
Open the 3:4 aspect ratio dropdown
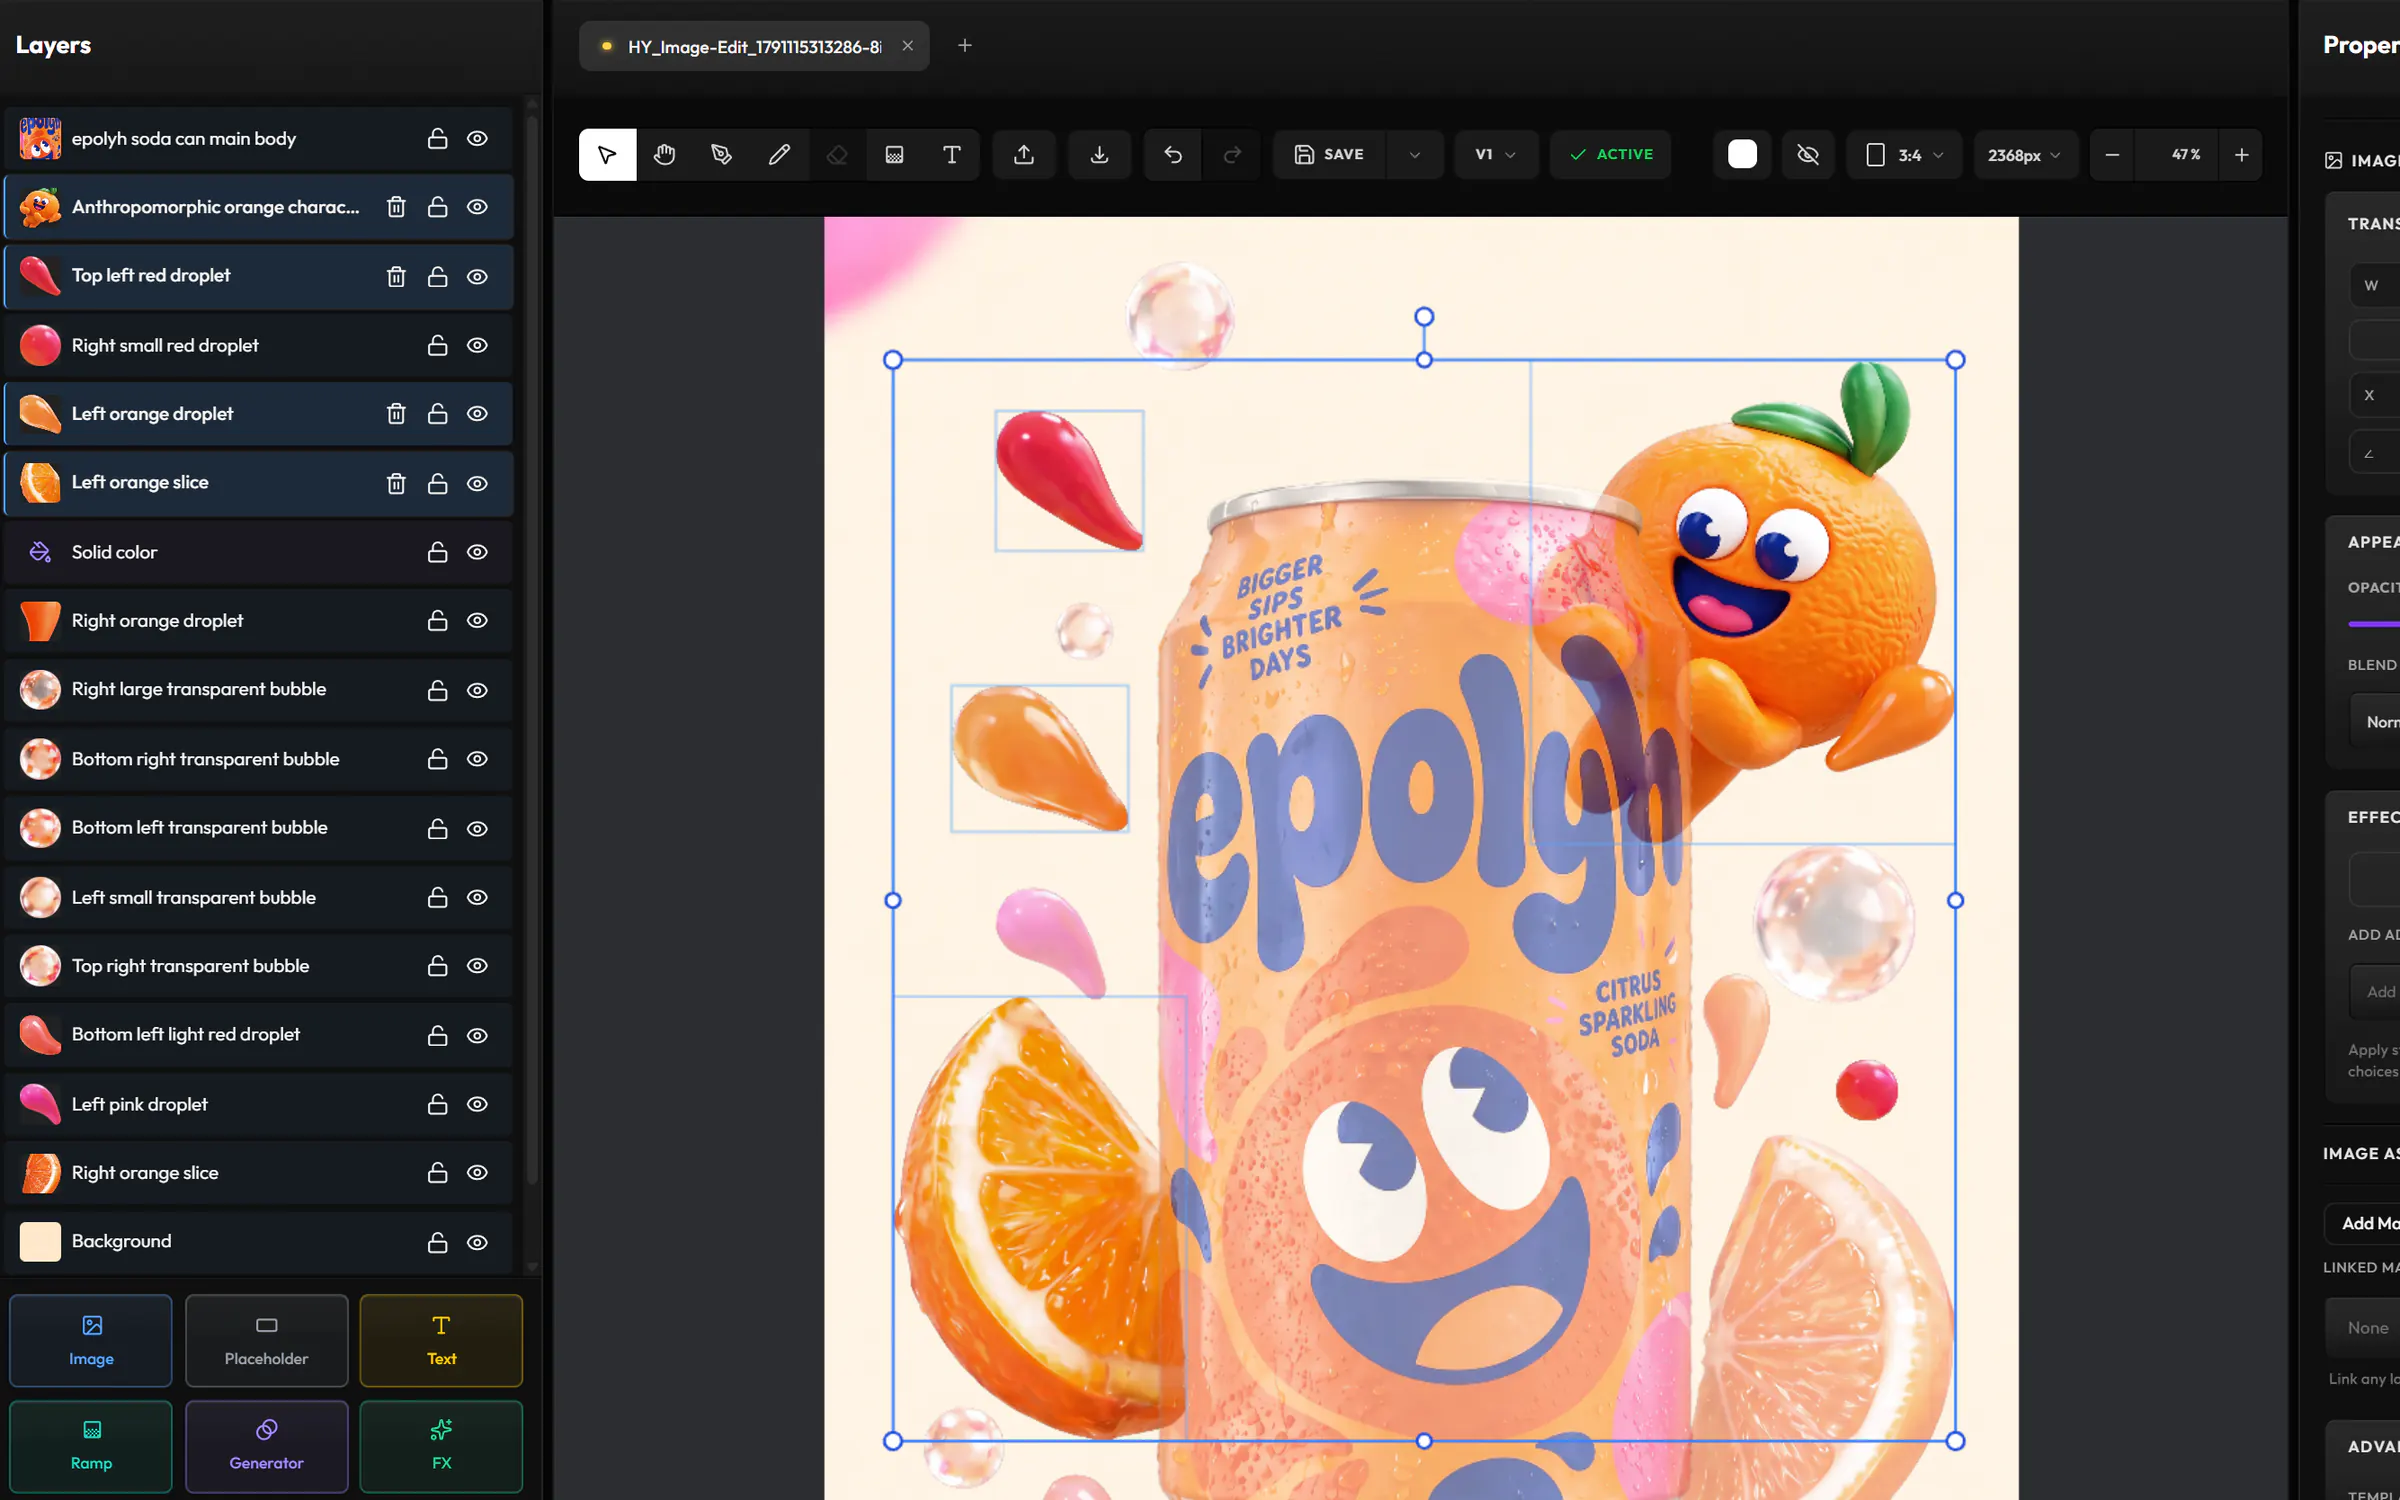click(1904, 155)
